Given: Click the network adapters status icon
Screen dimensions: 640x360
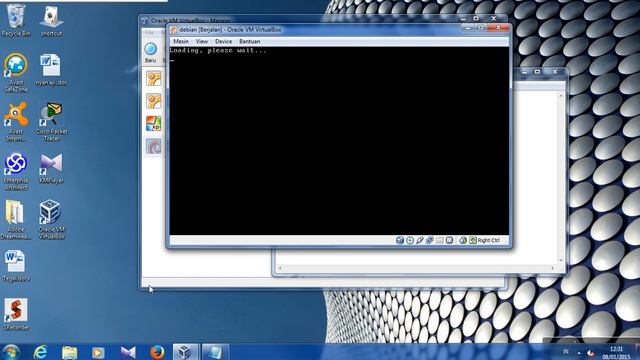Looking at the screenshot, I should pyautogui.click(x=429, y=240).
